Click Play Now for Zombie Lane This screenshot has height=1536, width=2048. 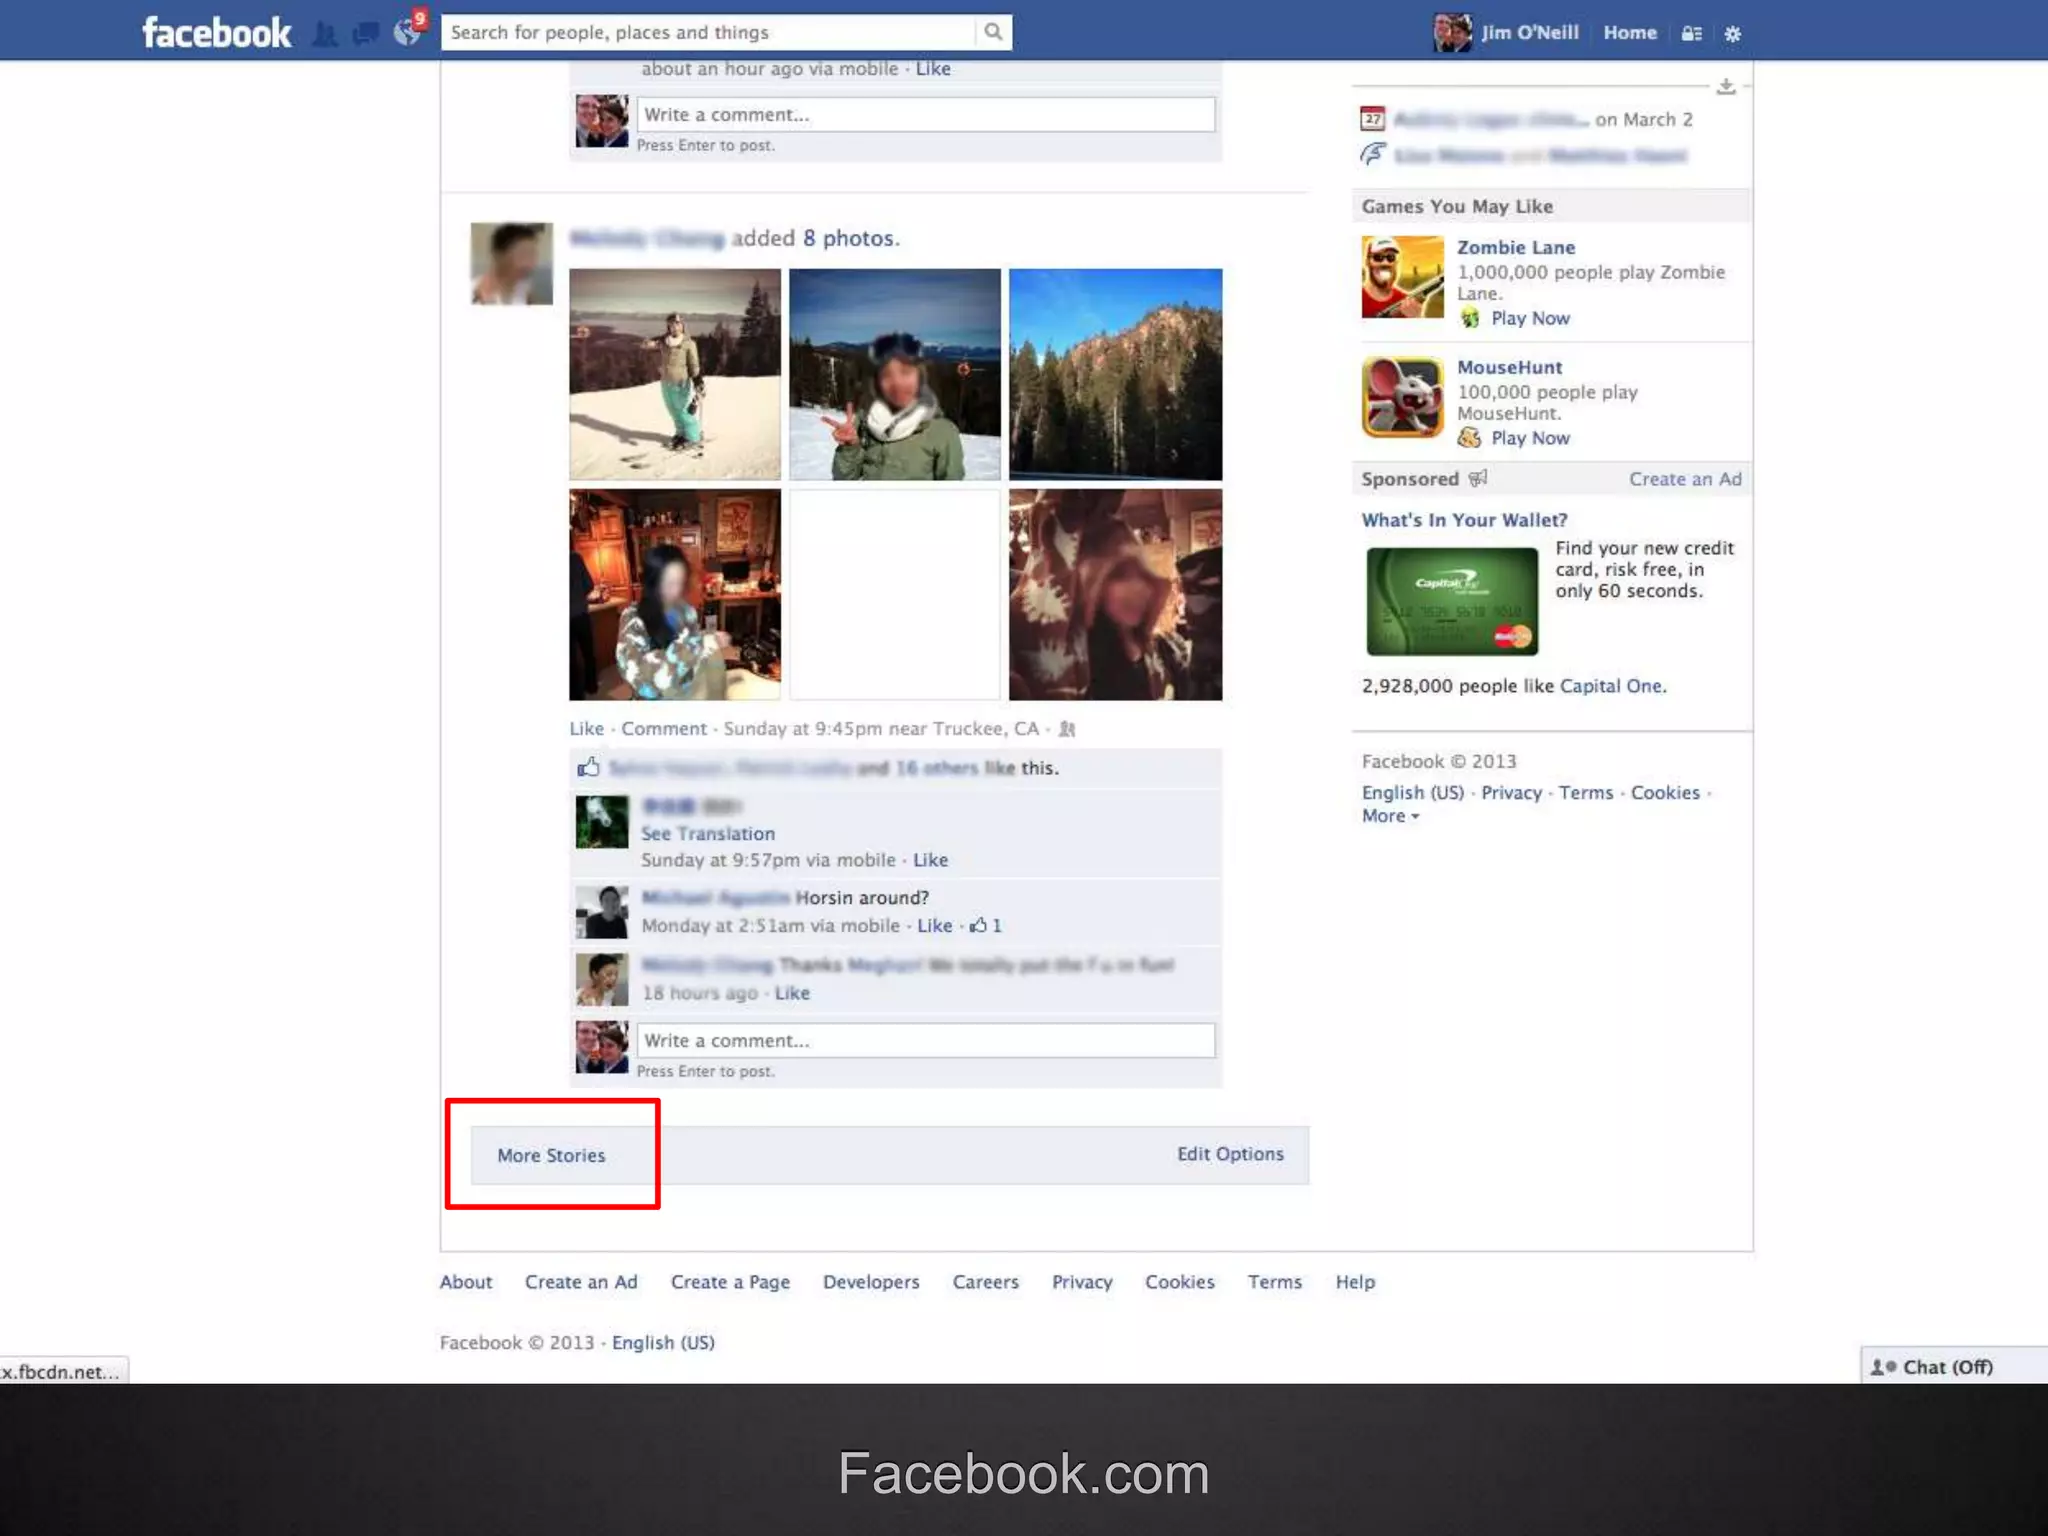[1530, 318]
